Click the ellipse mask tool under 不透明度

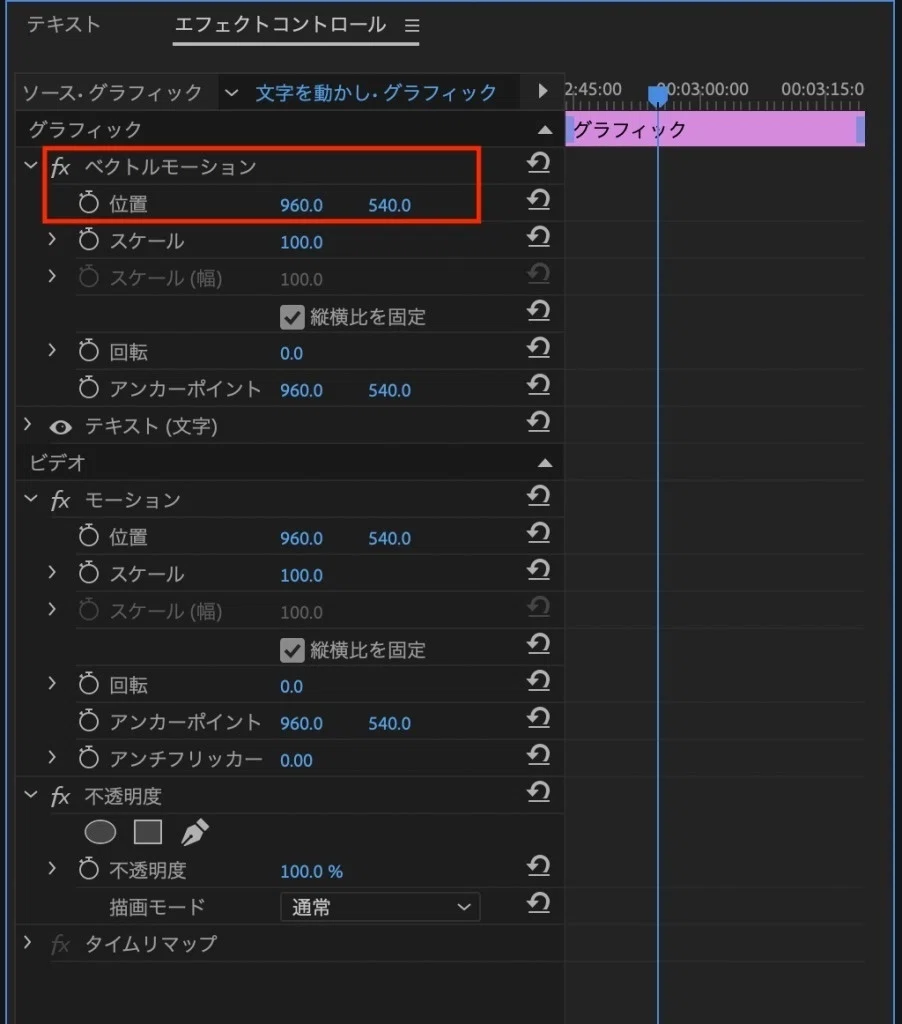point(100,832)
